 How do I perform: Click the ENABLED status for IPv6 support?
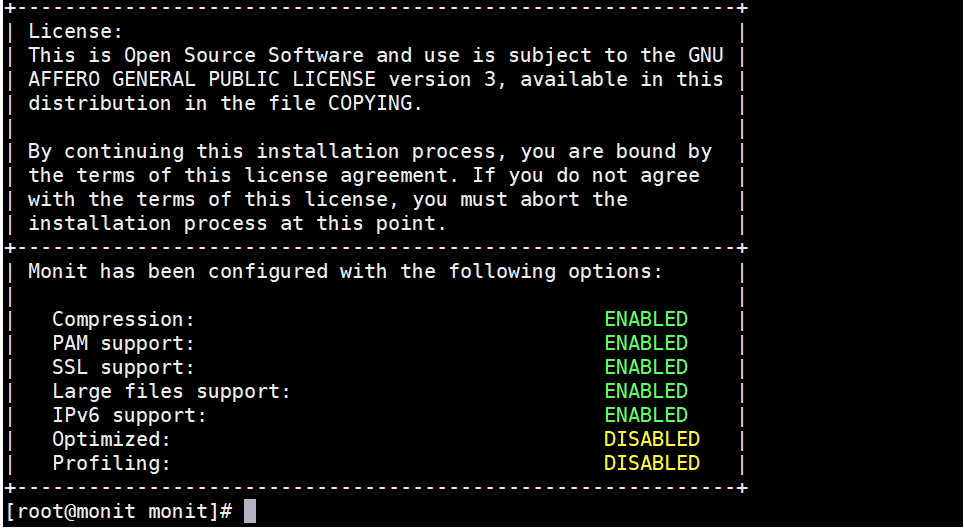click(x=646, y=415)
